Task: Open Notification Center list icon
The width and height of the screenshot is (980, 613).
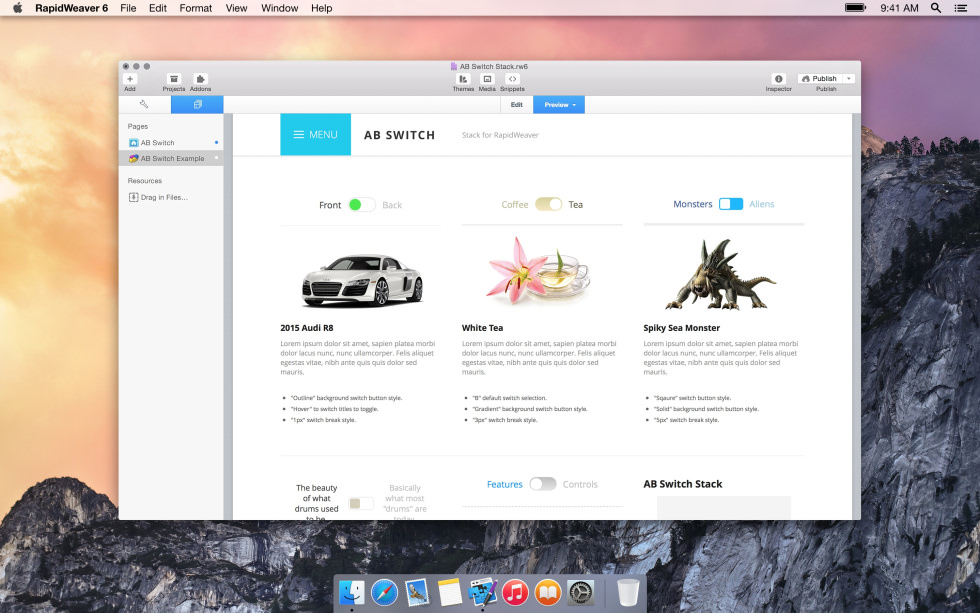Action: [961, 8]
